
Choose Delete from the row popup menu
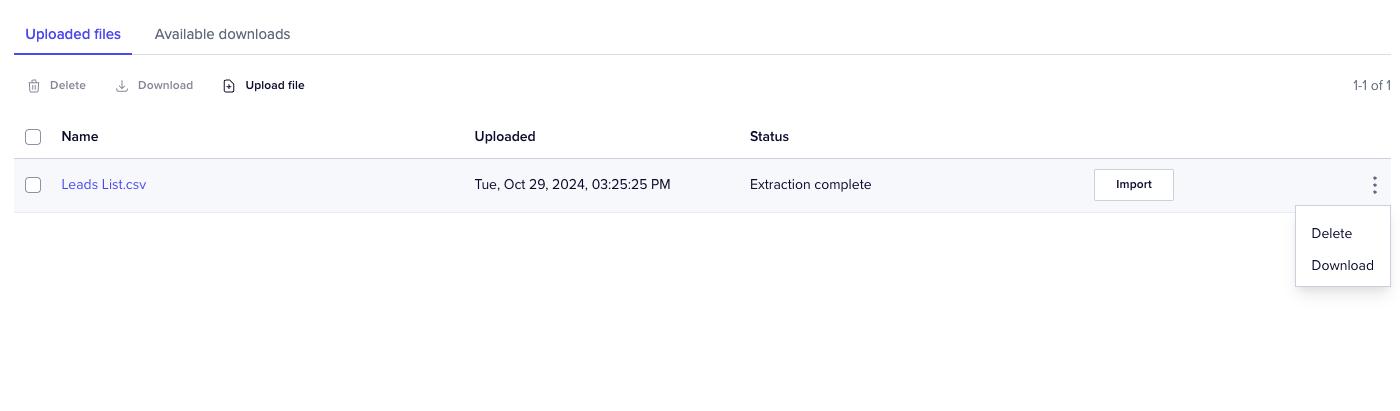pos(1331,233)
